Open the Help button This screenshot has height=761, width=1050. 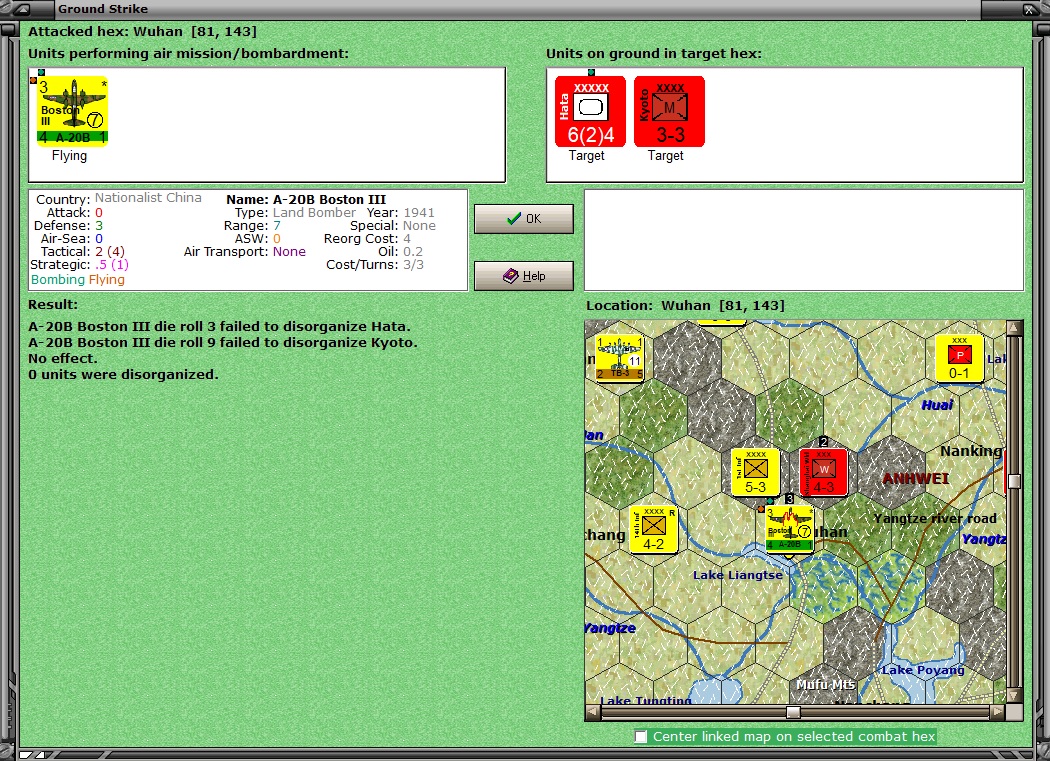pos(524,276)
